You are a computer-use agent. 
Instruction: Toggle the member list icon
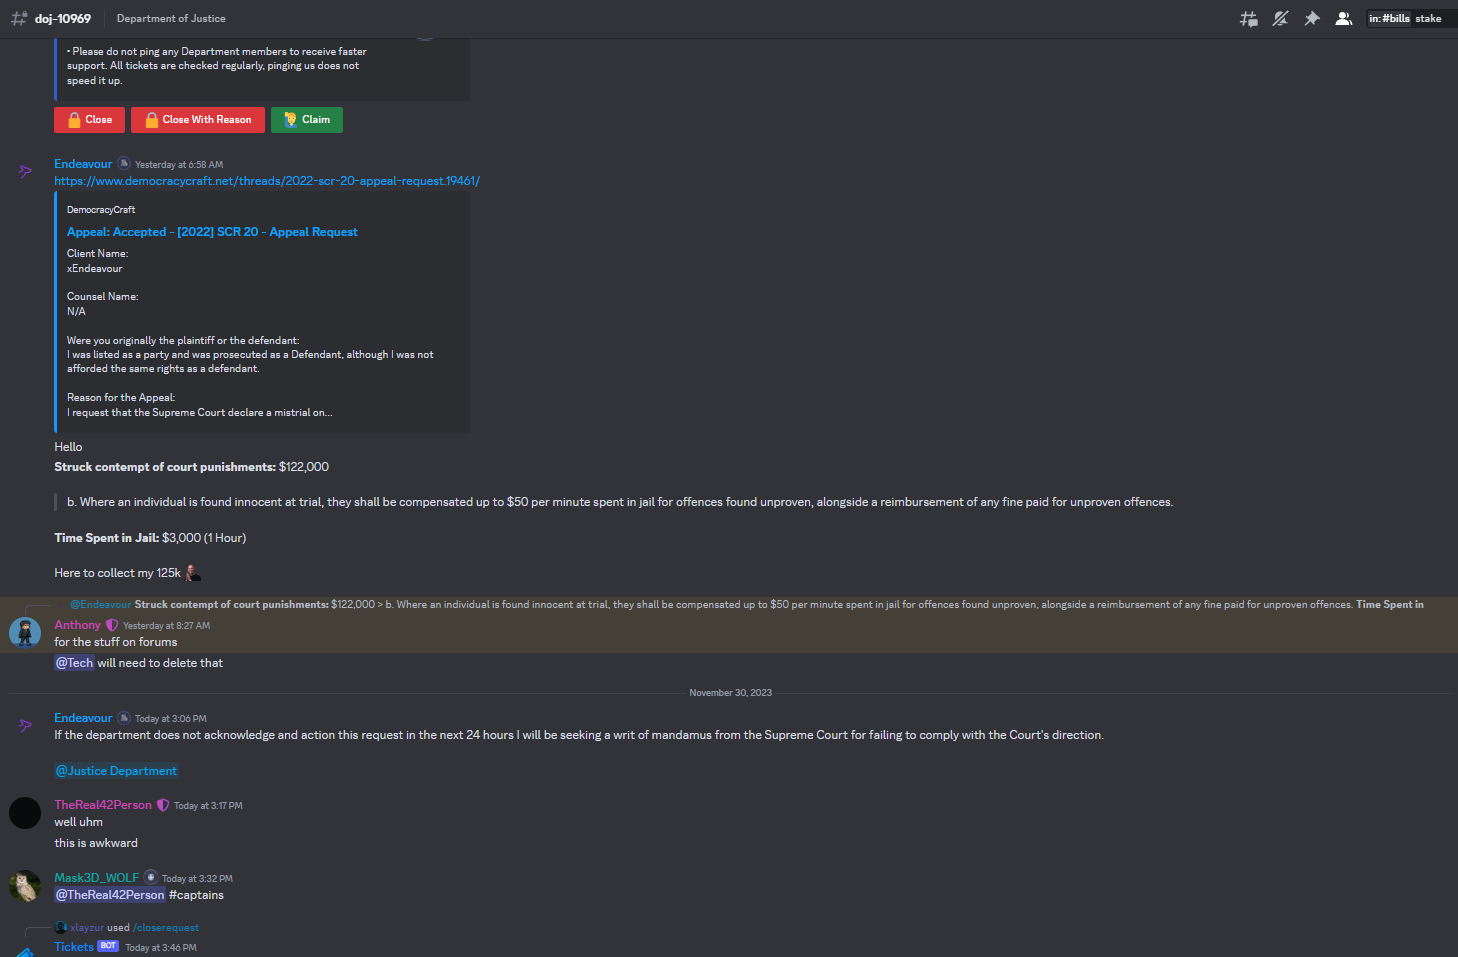tap(1344, 19)
